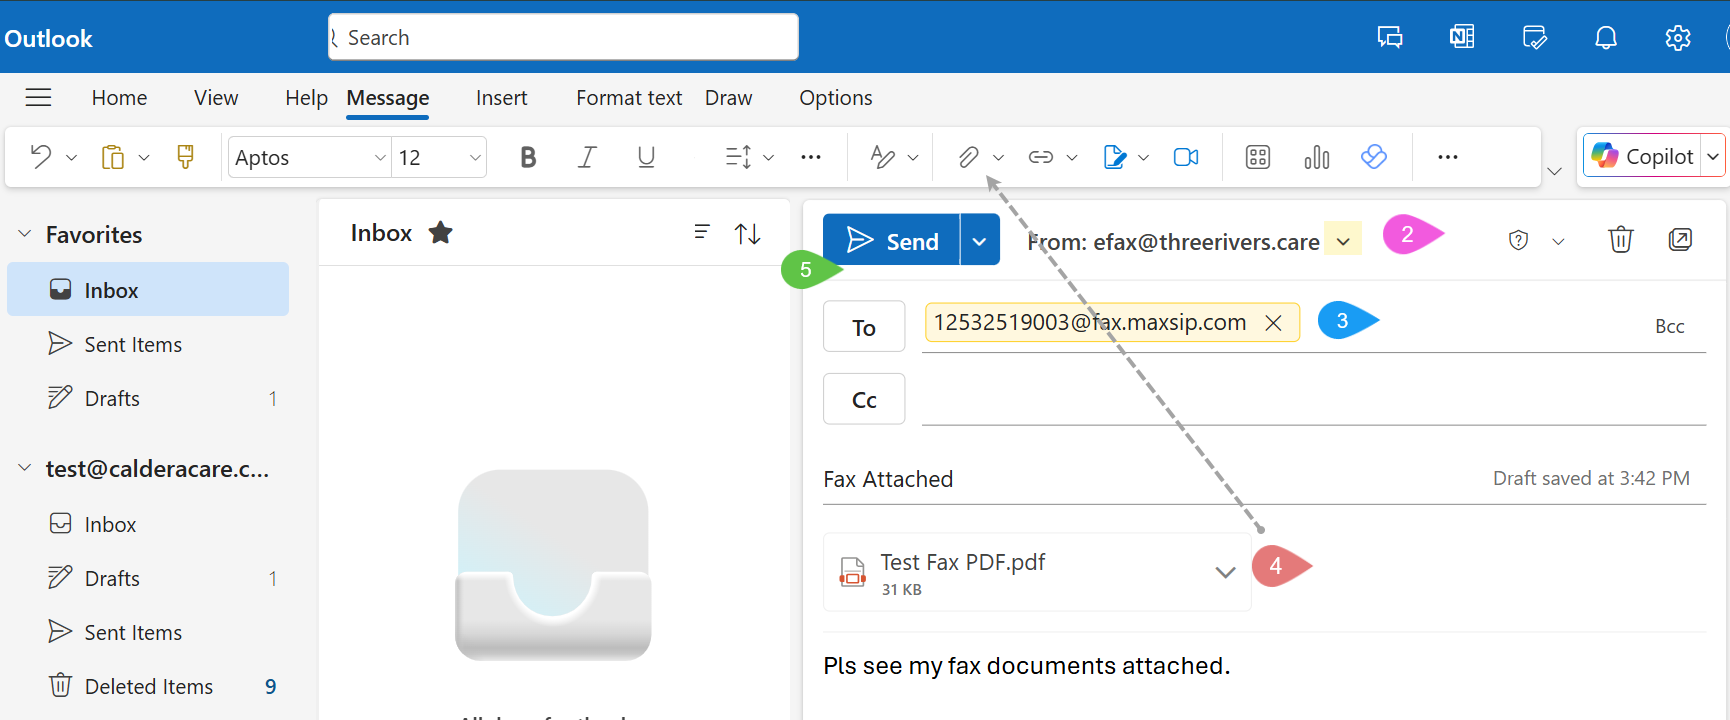The height and width of the screenshot is (720, 1730).
Task: Open the Signature dropdown arrow
Action: coord(1144,158)
